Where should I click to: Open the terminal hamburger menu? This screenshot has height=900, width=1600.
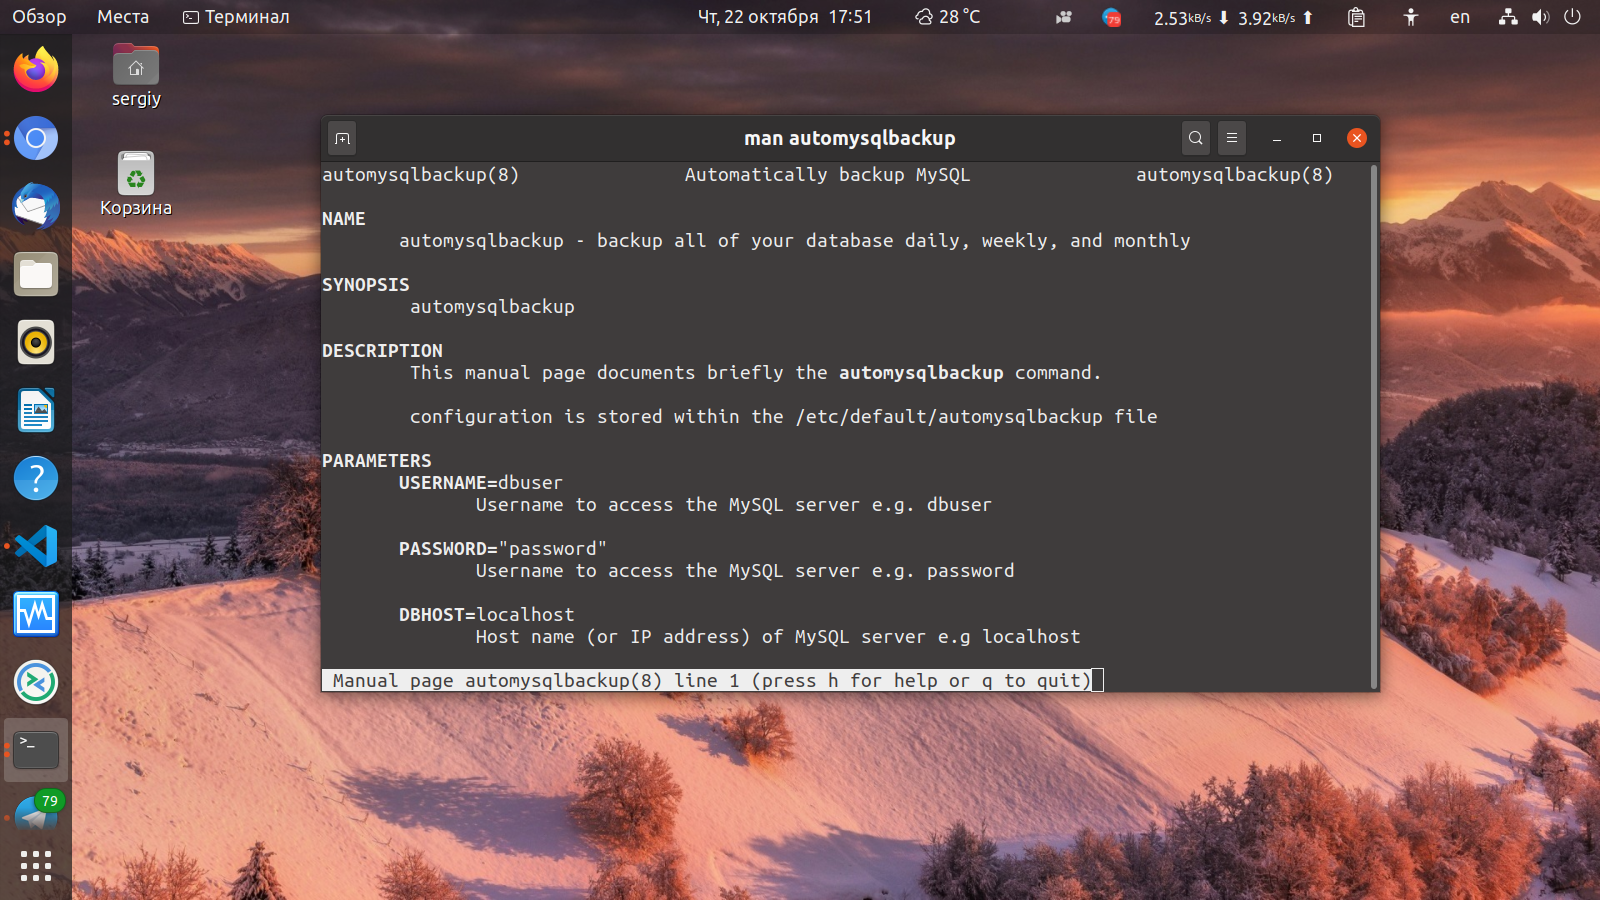click(1232, 138)
